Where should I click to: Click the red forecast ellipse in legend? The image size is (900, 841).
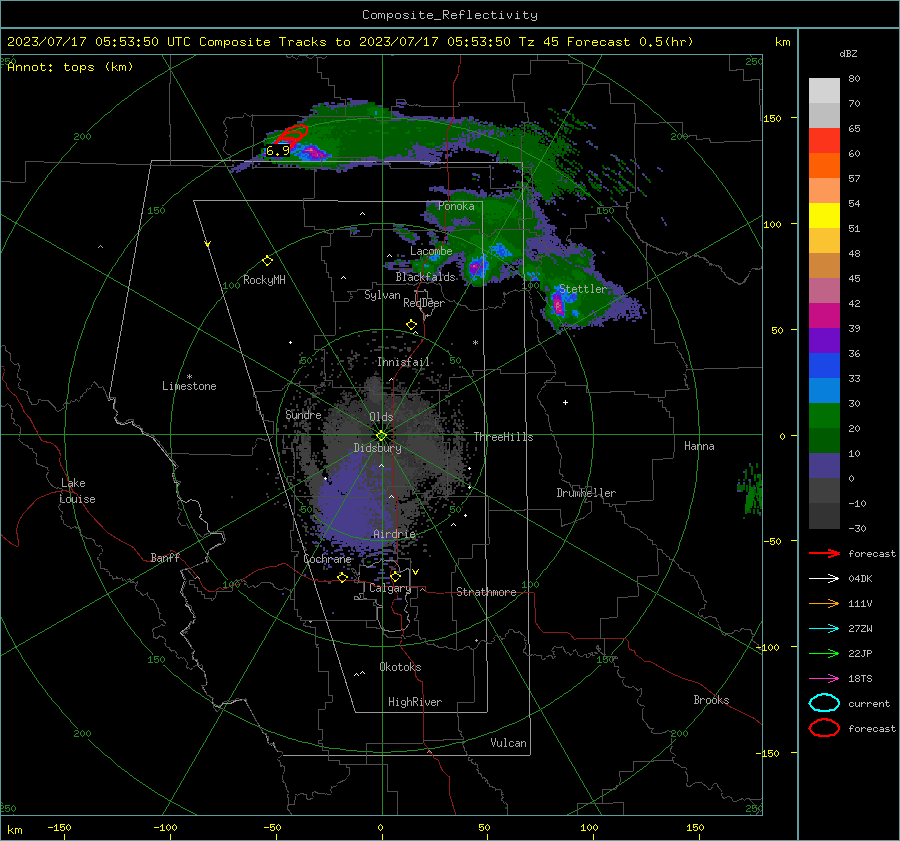824,728
